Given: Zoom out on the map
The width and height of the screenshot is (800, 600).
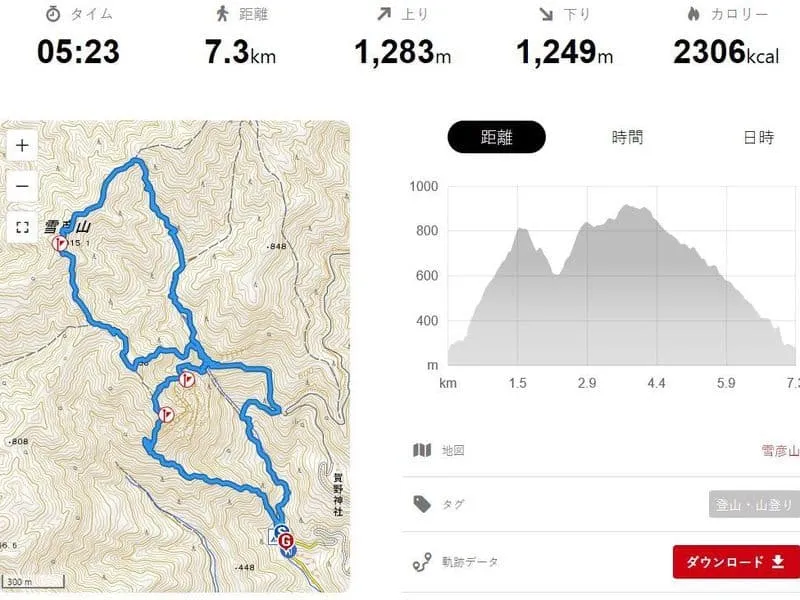Looking at the screenshot, I should [22, 185].
